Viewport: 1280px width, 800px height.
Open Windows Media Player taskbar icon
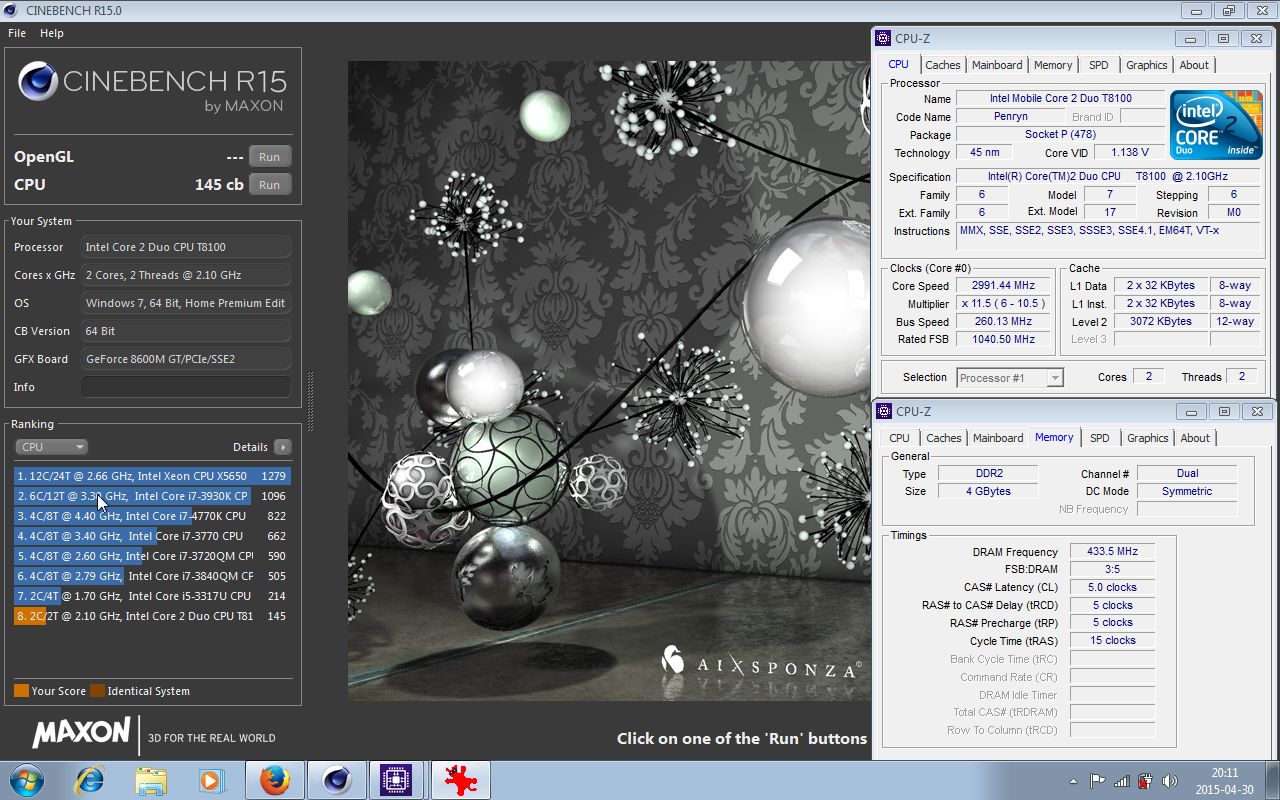(x=212, y=780)
